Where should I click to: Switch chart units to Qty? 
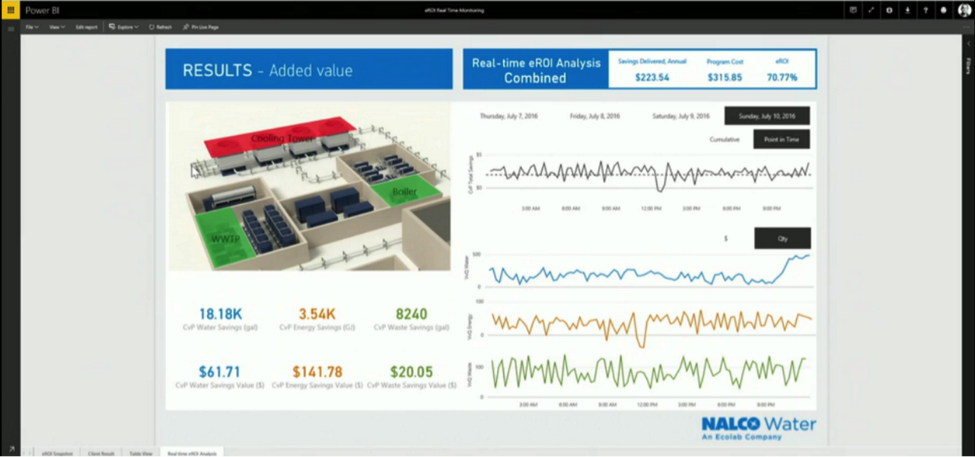(x=782, y=239)
